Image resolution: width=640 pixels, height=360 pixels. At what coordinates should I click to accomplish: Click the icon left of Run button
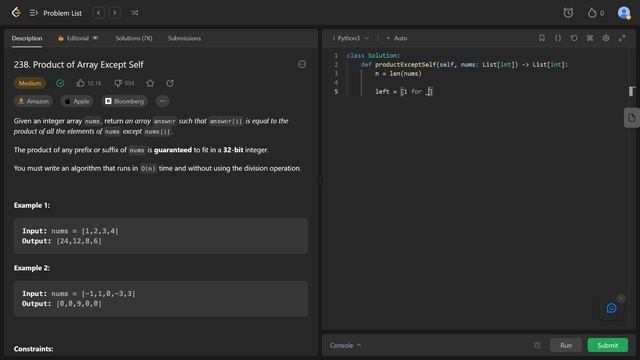[537, 345]
